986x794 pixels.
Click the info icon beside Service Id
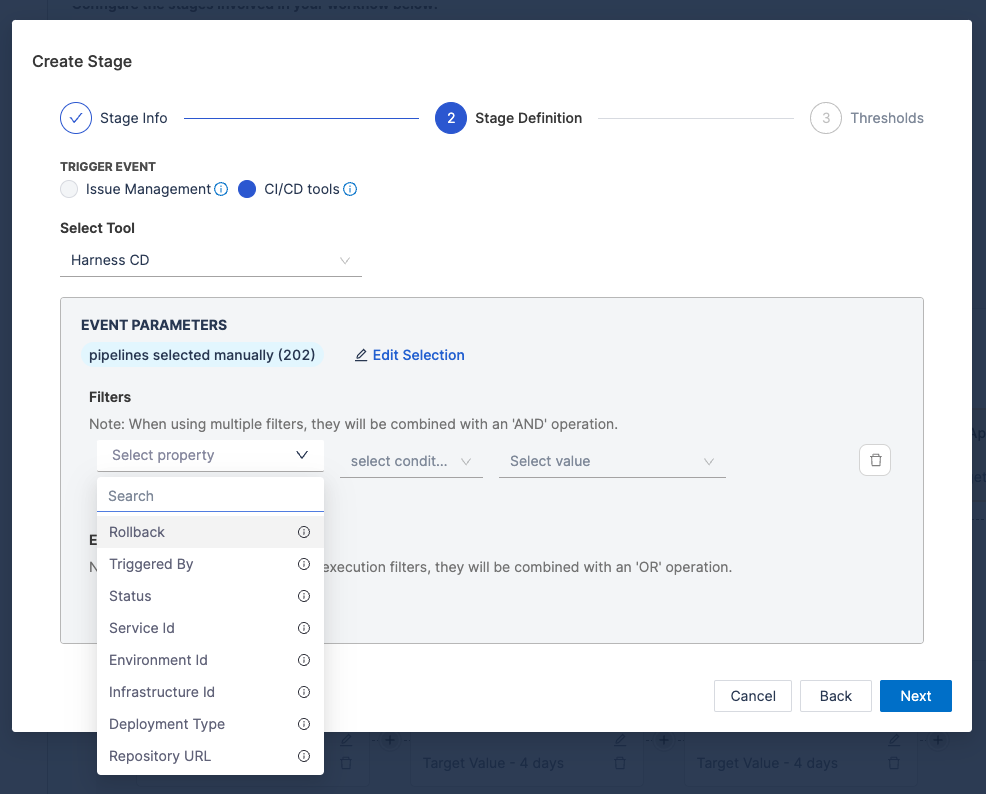pyautogui.click(x=304, y=628)
